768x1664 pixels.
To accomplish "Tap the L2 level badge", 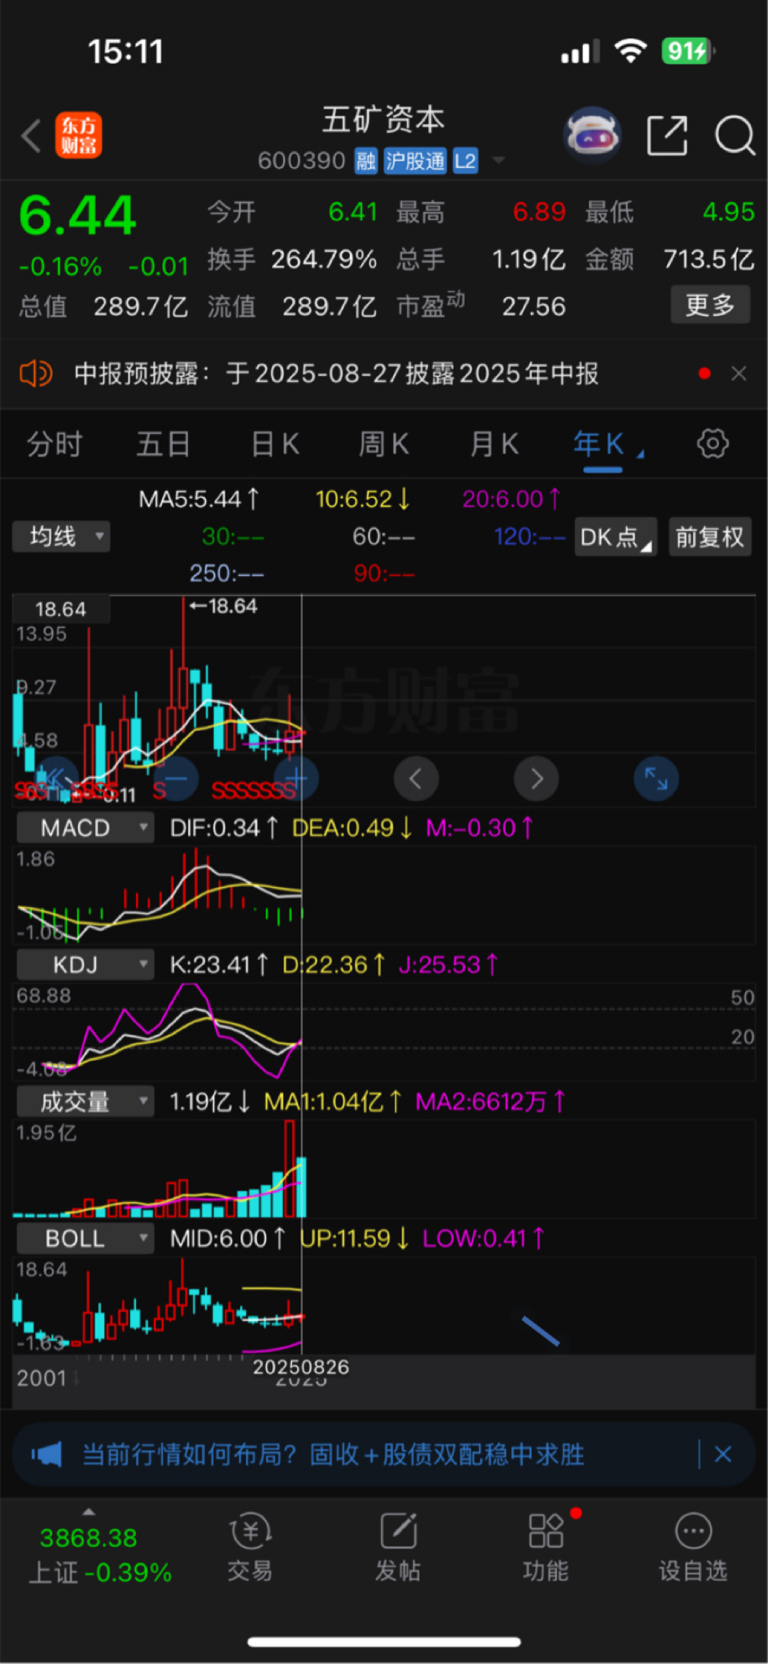I will coord(466,161).
